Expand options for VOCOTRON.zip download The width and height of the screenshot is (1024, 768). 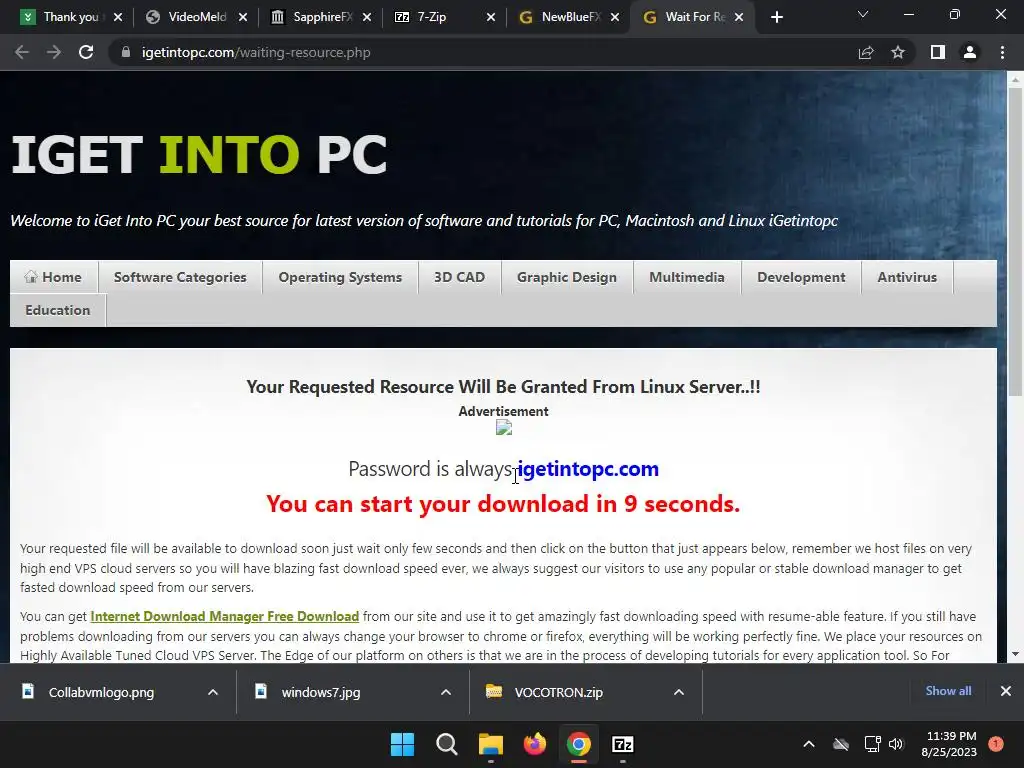click(679, 692)
